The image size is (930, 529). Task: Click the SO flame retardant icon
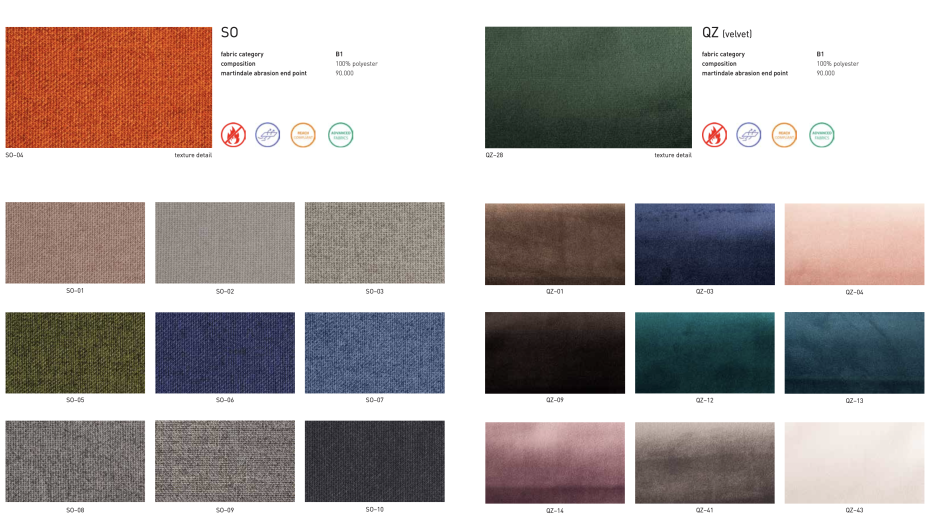tap(232, 135)
